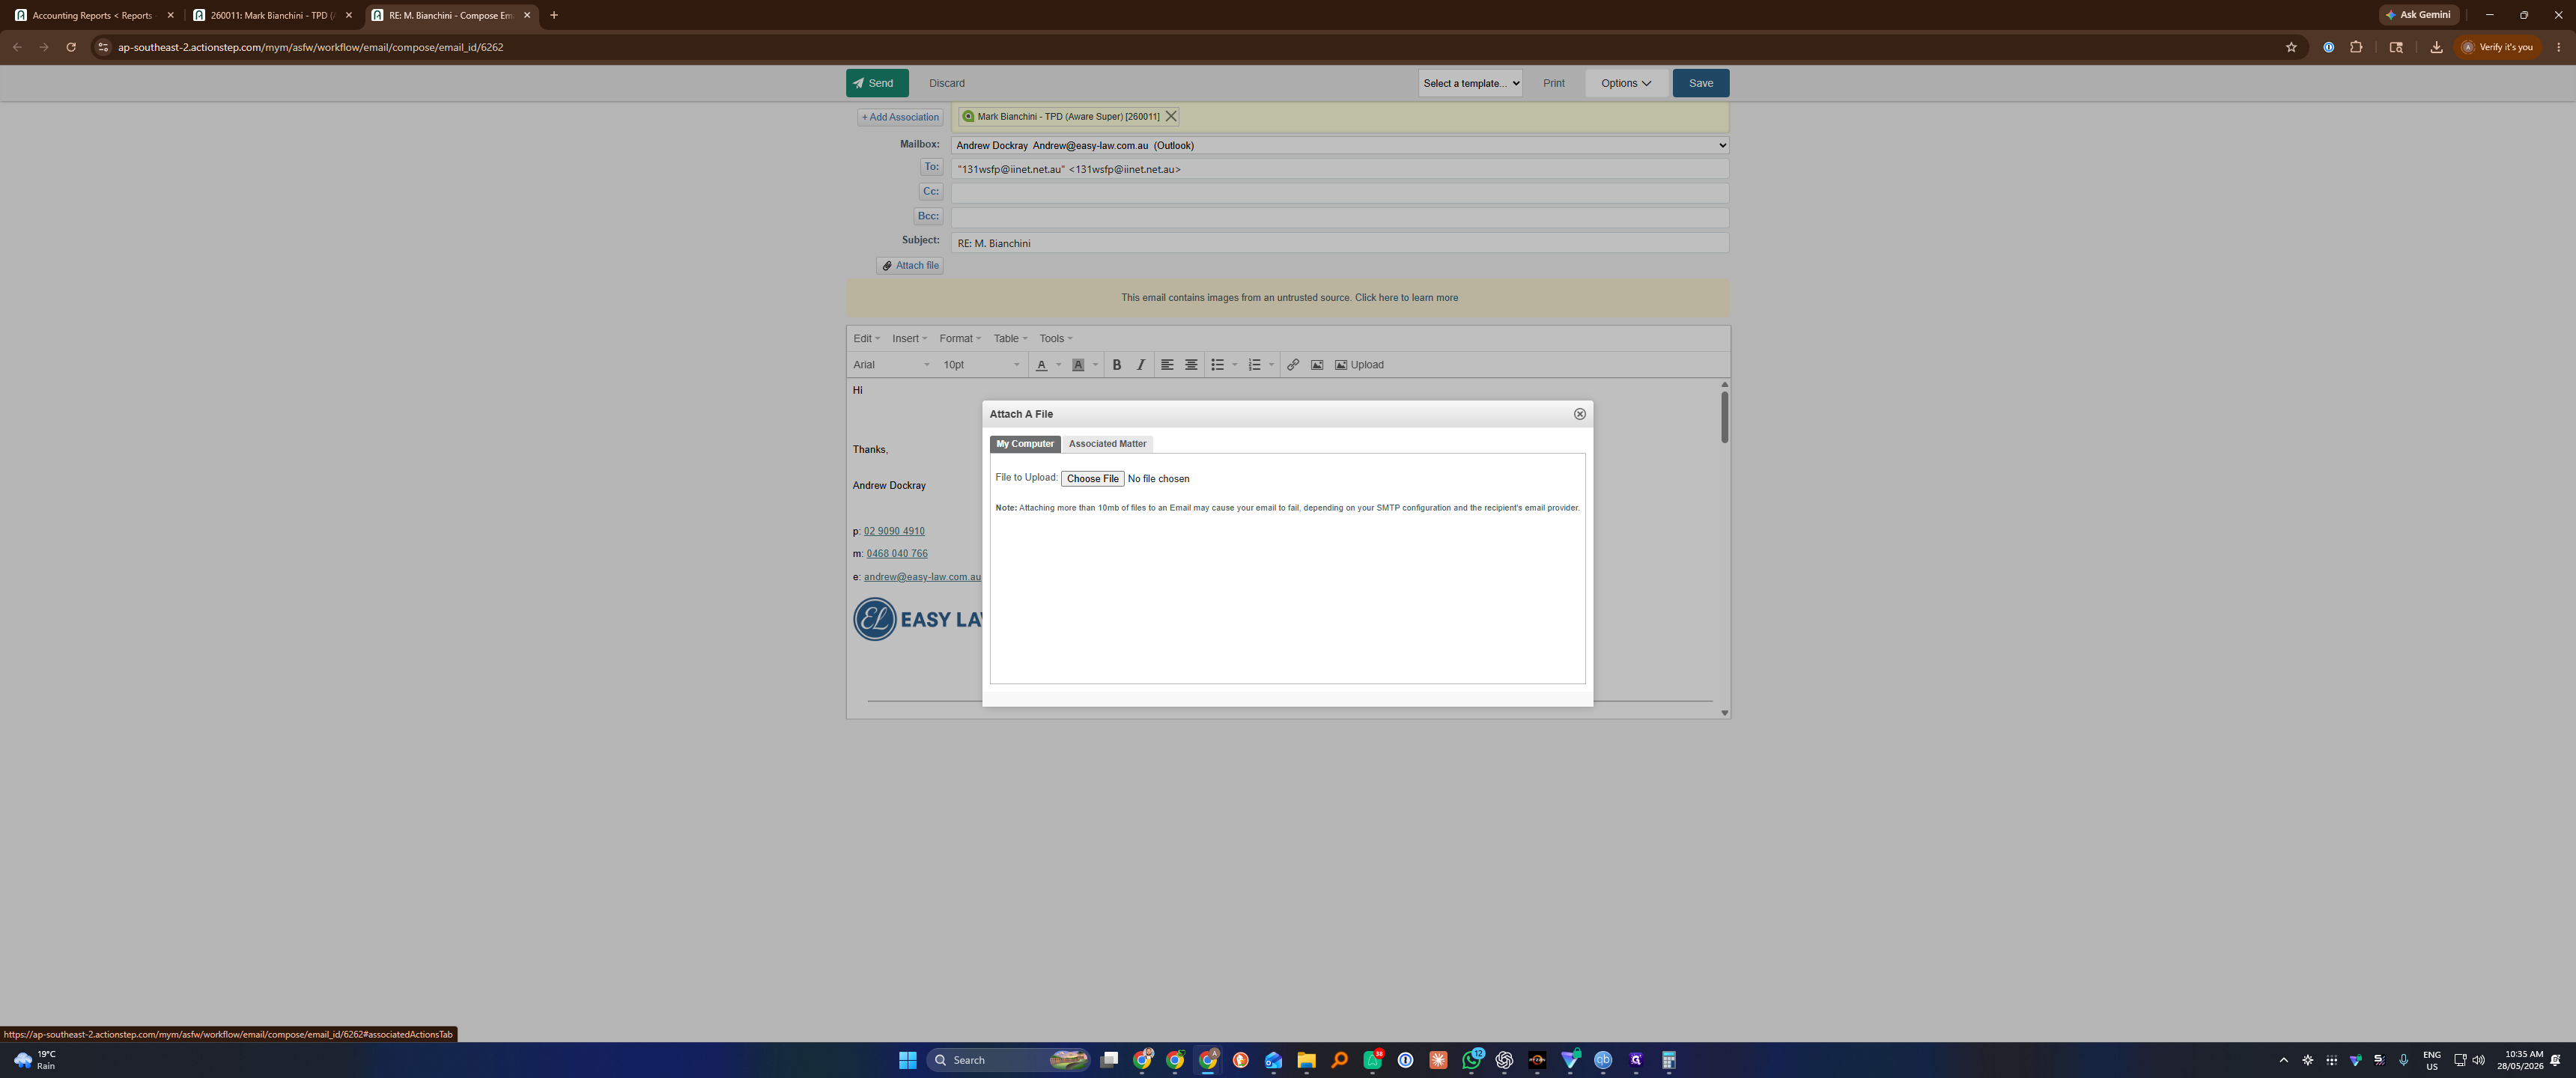The width and height of the screenshot is (2576, 1078).
Task: Open the Table menu in the editor
Action: coord(1010,338)
